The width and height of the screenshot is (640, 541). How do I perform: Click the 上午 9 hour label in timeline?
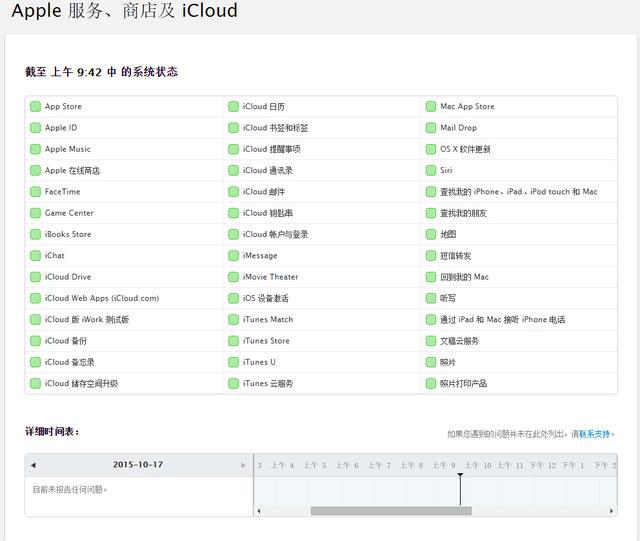click(444, 465)
